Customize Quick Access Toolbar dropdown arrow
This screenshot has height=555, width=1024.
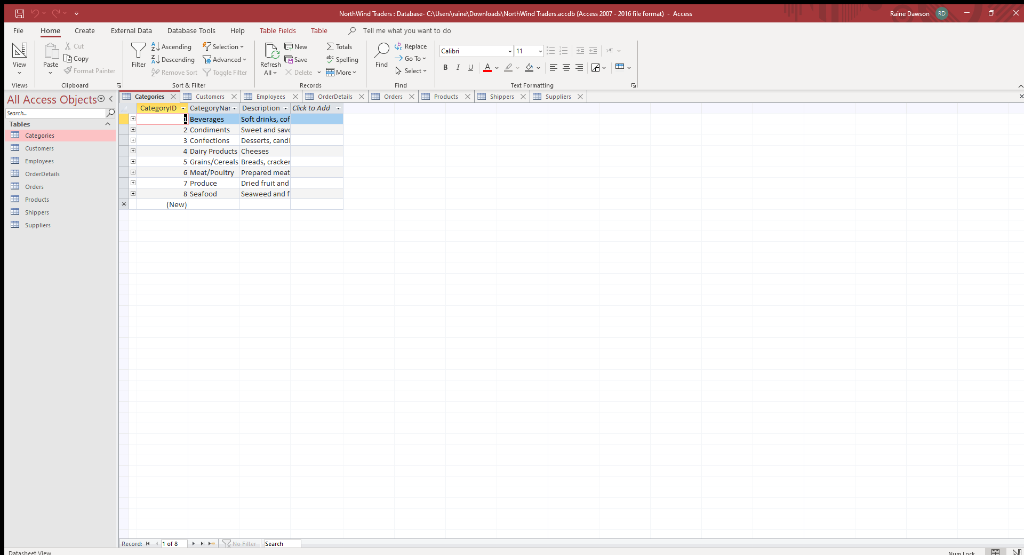click(76, 13)
